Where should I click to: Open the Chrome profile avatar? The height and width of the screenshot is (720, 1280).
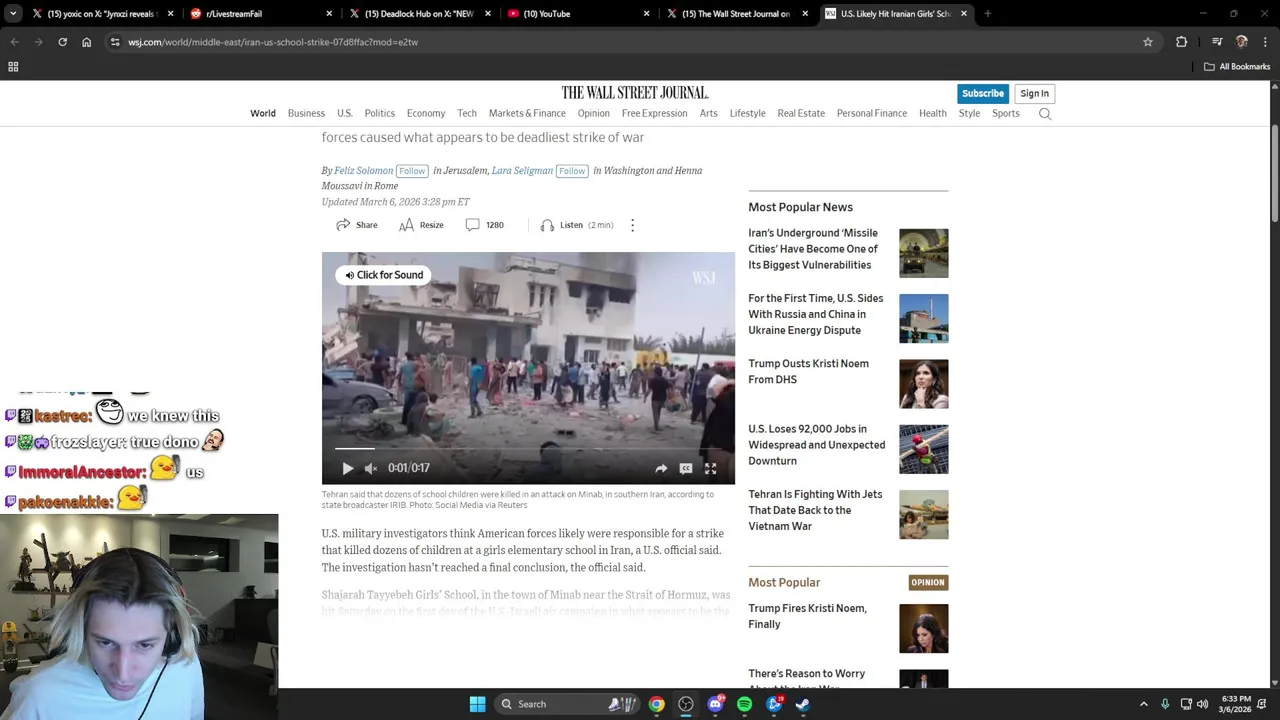pos(1241,42)
